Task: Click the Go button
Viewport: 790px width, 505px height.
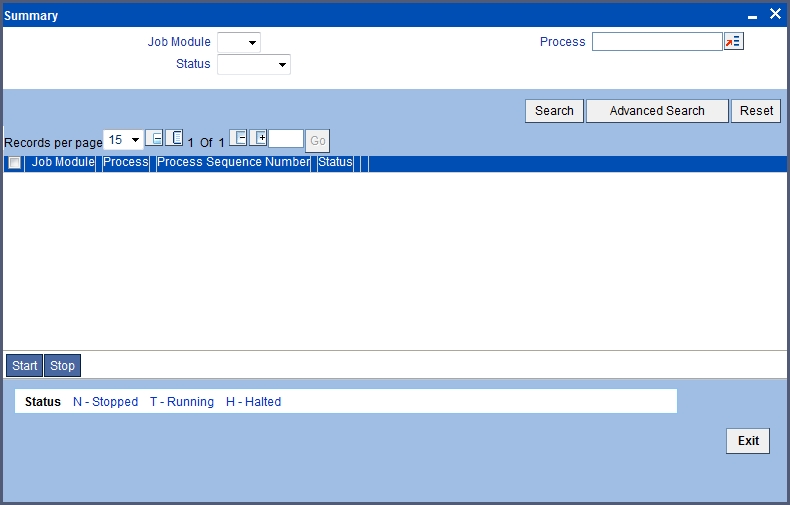Action: tap(317, 141)
